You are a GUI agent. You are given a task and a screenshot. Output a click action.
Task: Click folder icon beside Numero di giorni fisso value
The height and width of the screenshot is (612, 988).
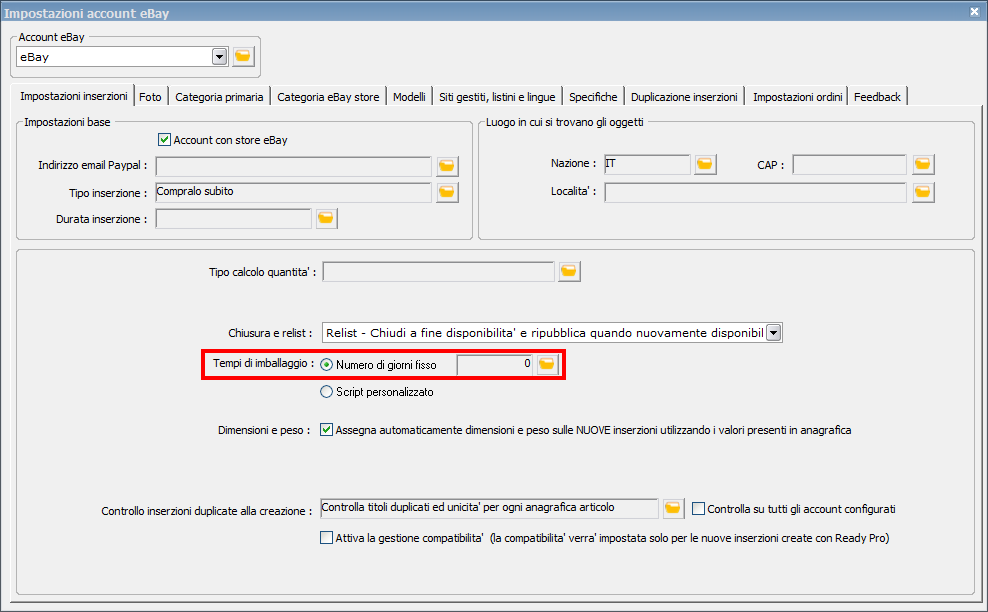[547, 364]
